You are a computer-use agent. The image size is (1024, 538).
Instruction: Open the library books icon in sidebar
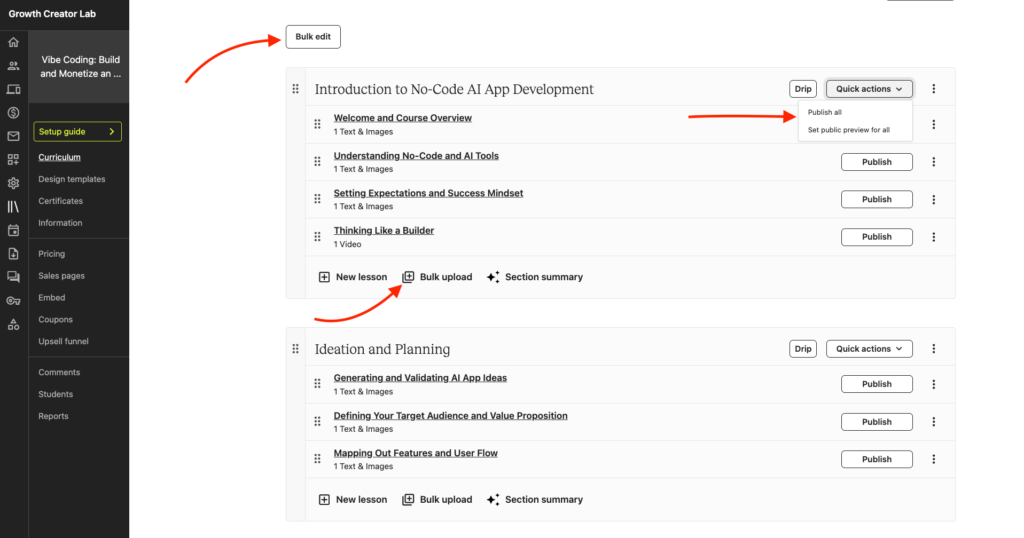click(13, 207)
